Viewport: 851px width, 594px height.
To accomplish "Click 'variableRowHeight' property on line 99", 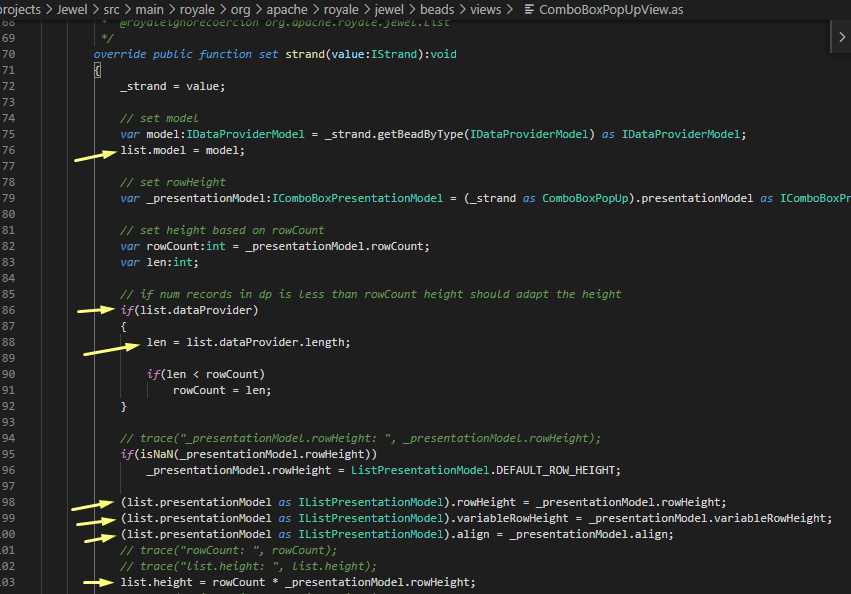I will tap(512, 518).
